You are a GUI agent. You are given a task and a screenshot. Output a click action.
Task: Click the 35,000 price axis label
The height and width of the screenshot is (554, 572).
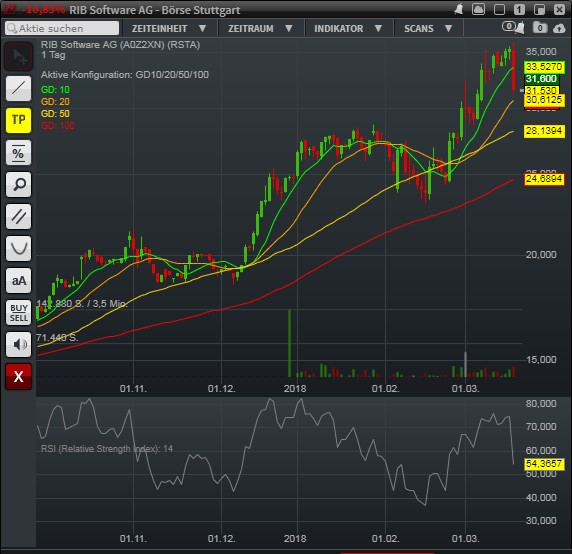click(541, 51)
